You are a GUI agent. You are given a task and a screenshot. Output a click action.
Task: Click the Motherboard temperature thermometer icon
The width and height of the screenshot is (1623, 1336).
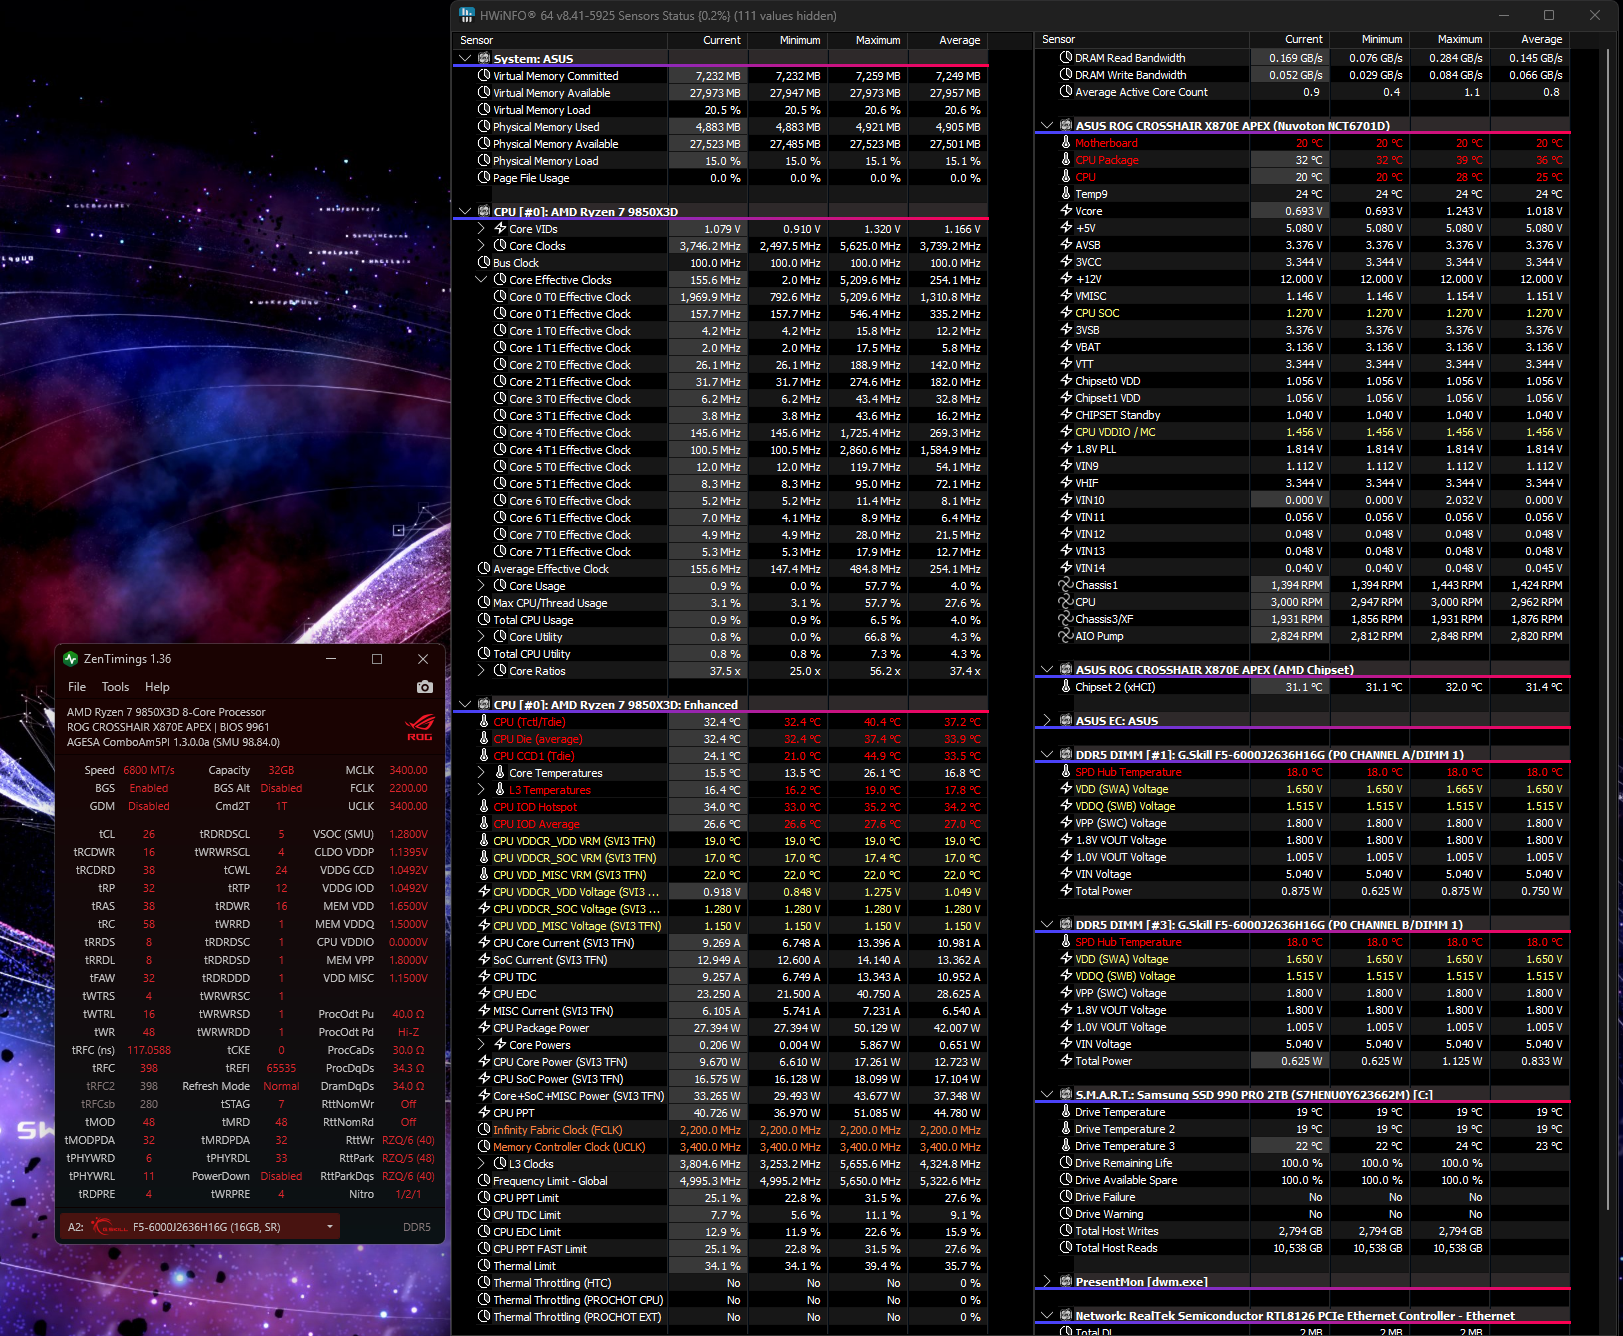pos(1066,143)
